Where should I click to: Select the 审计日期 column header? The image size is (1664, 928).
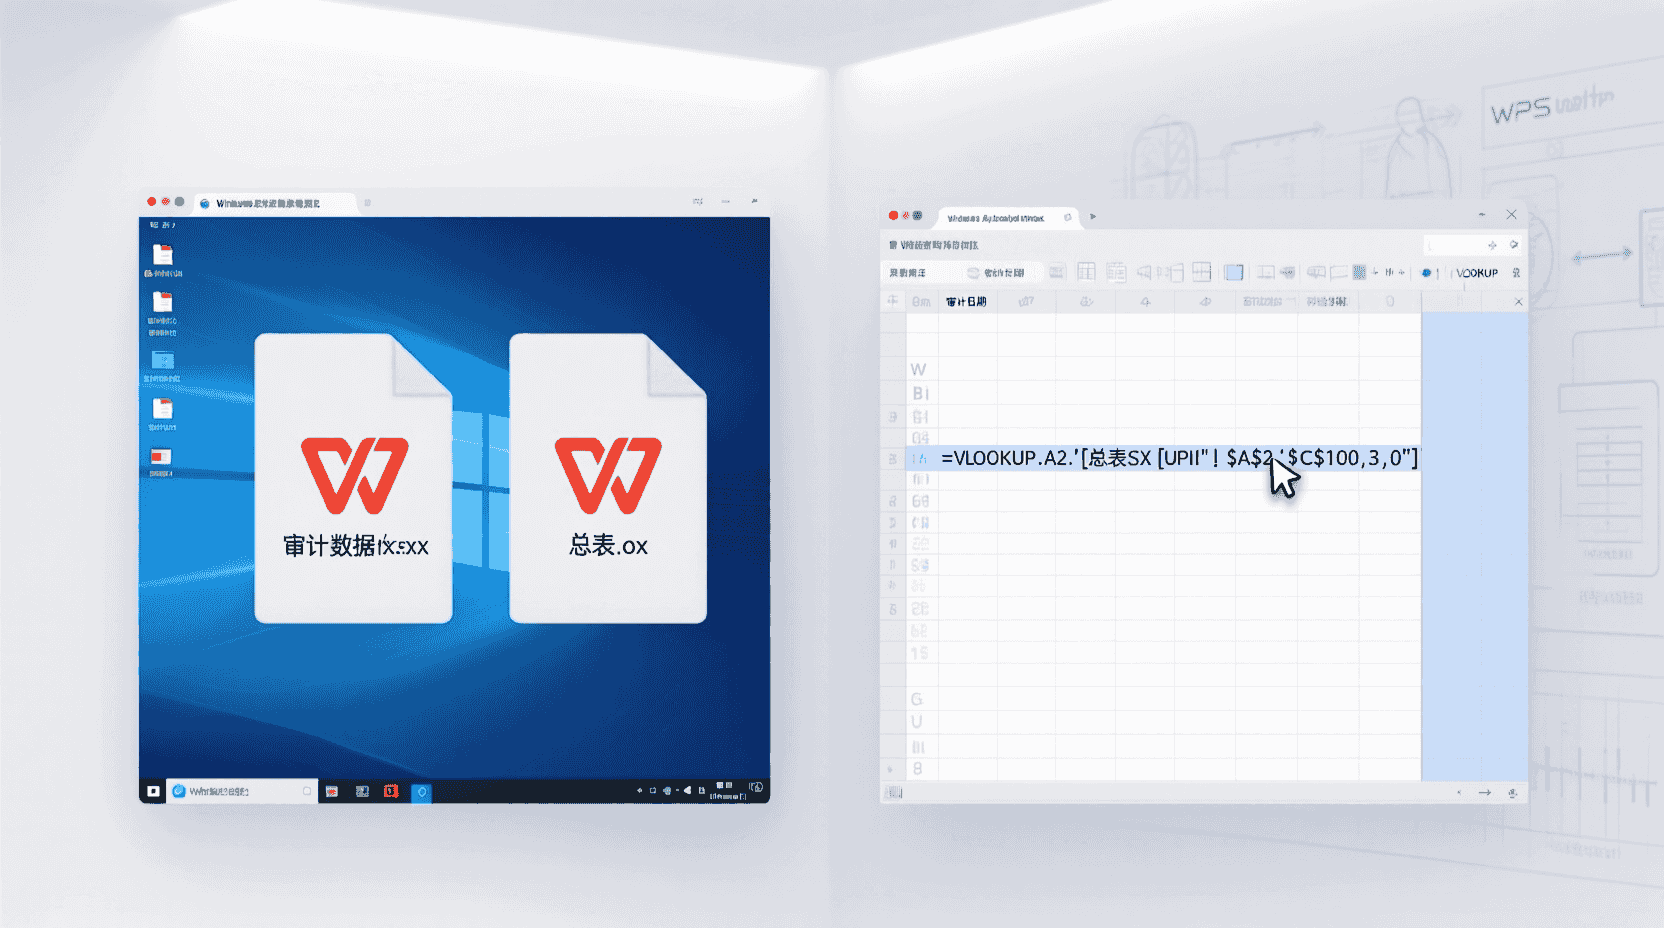(966, 301)
